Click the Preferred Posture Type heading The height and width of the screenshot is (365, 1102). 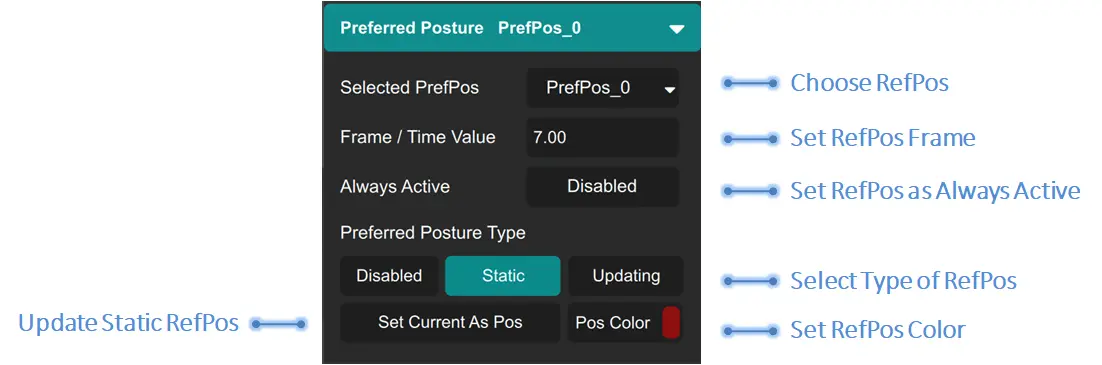433,232
